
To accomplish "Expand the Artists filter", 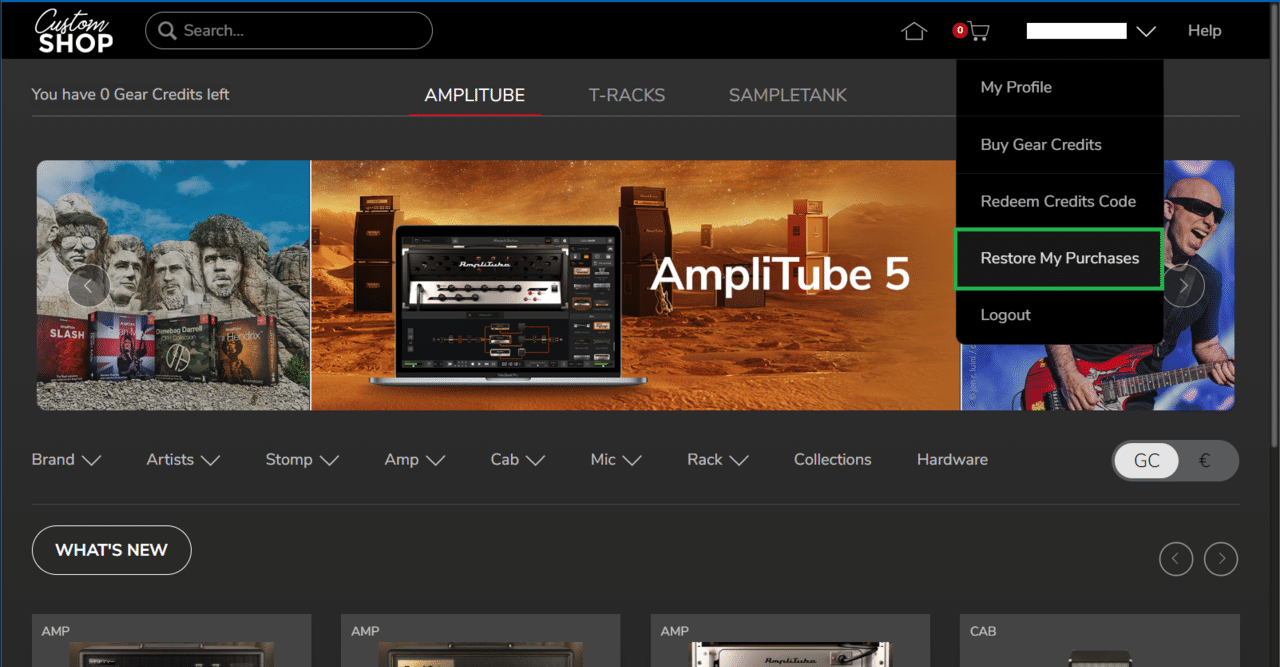I will pos(183,460).
